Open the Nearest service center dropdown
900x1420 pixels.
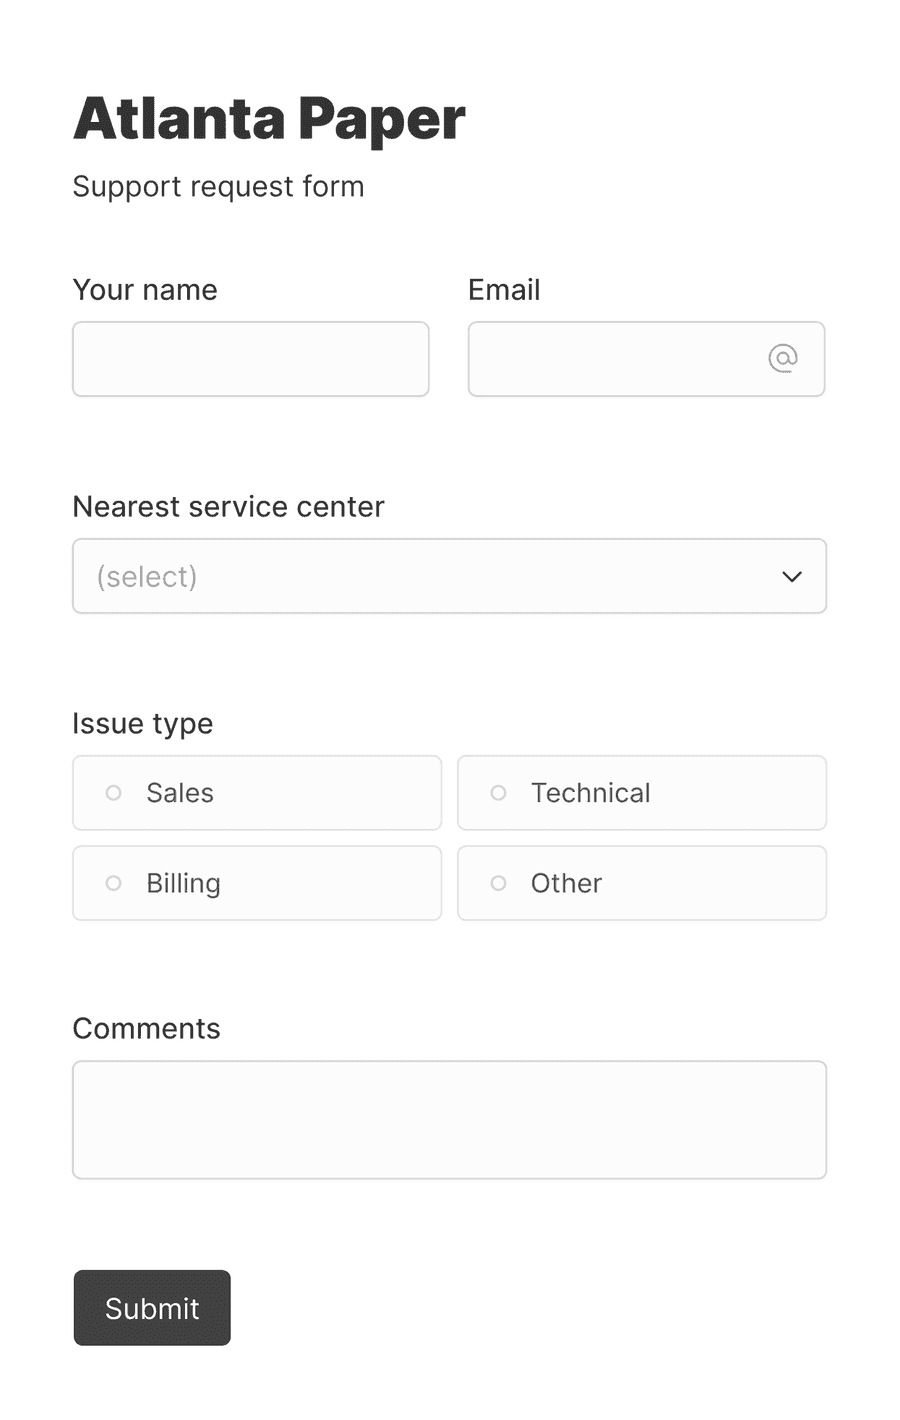(x=450, y=576)
